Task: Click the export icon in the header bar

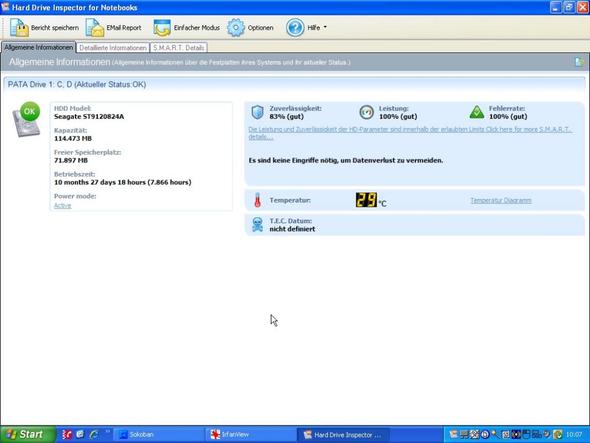Action: 579,62
